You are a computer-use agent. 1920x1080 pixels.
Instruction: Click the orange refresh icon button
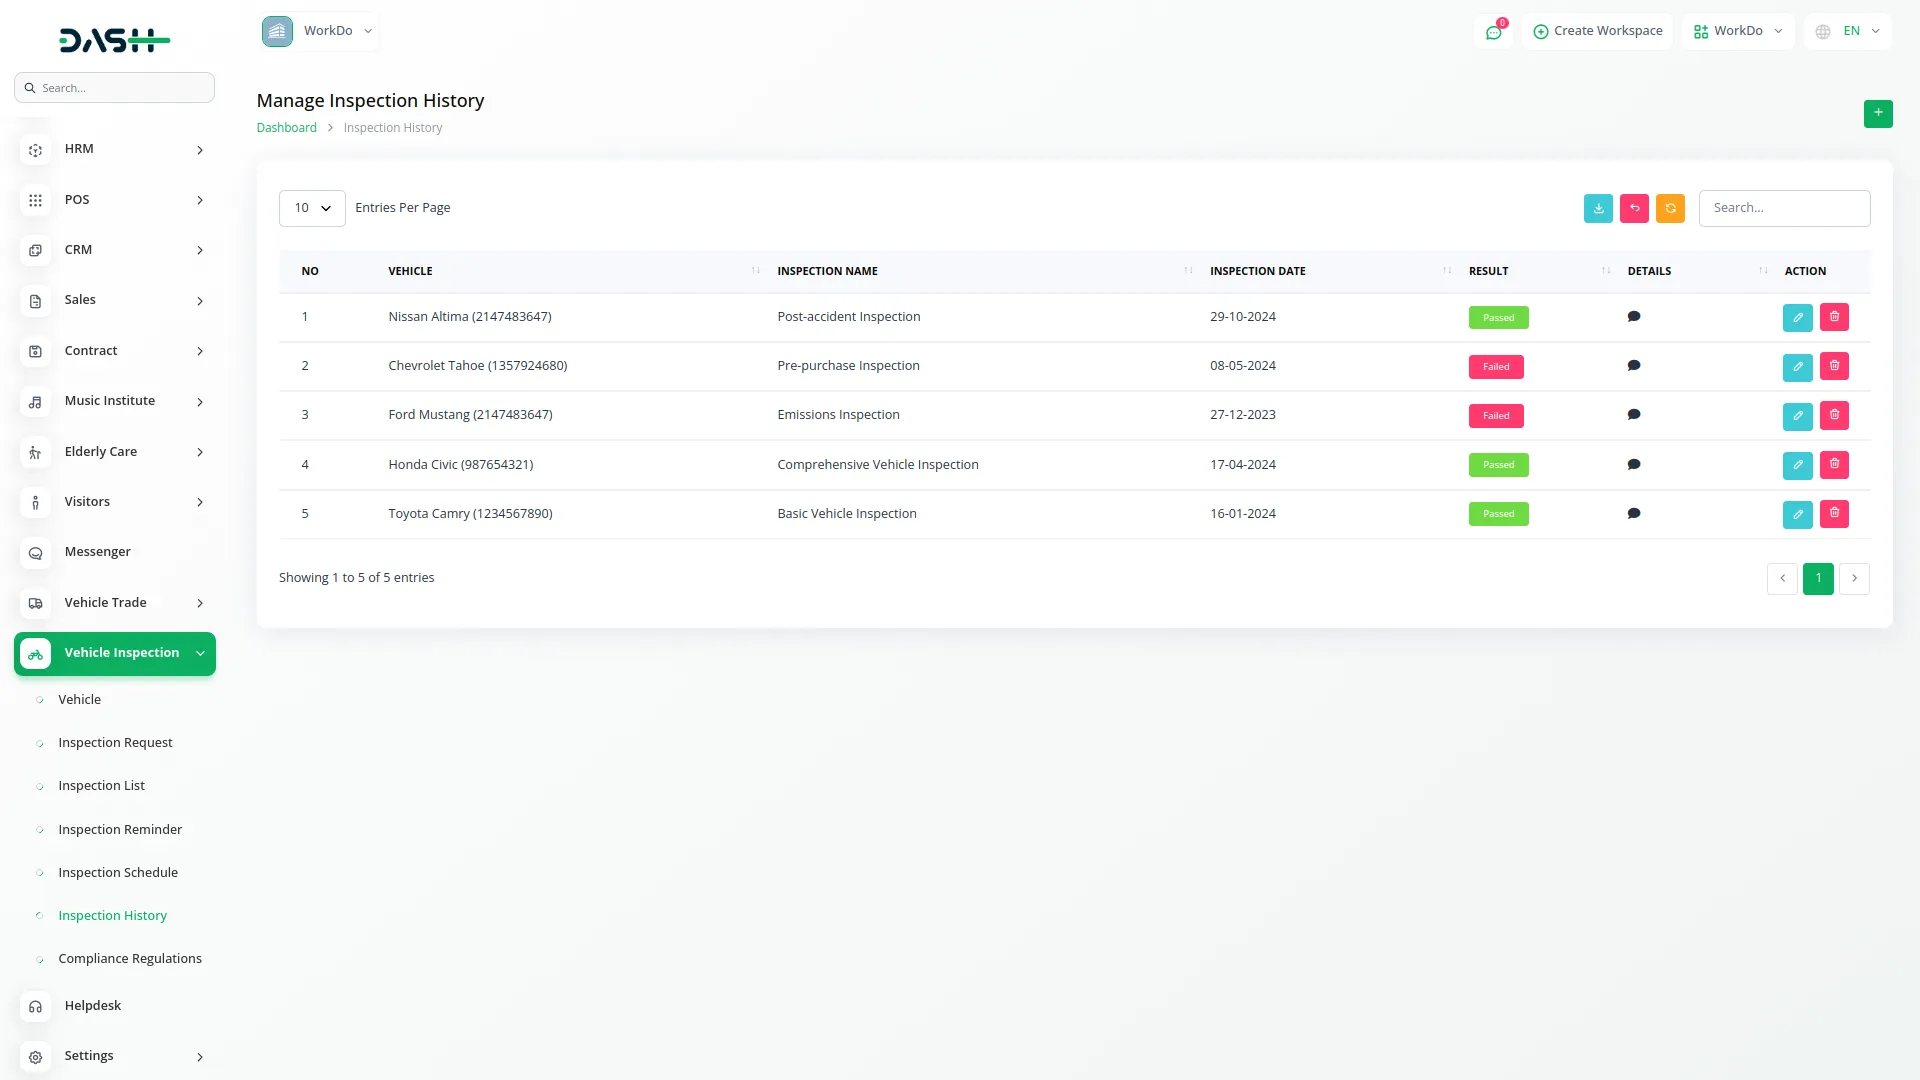tap(1670, 208)
